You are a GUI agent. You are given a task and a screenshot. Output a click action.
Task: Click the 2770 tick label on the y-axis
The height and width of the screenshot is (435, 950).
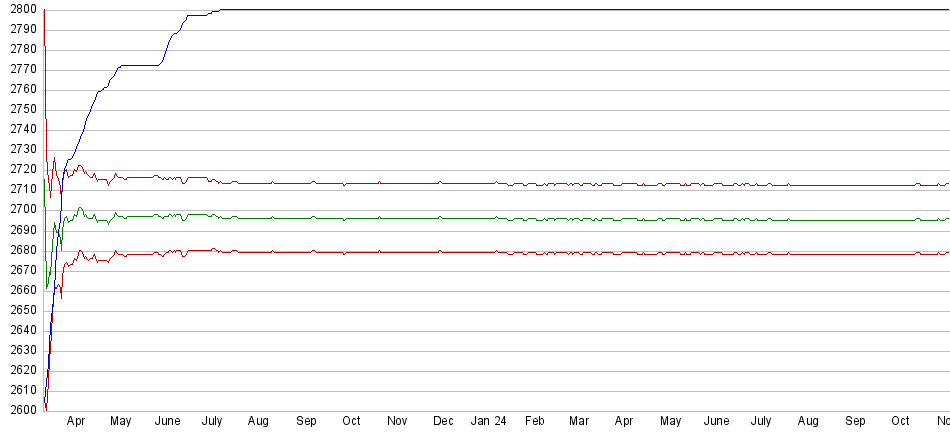point(20,70)
